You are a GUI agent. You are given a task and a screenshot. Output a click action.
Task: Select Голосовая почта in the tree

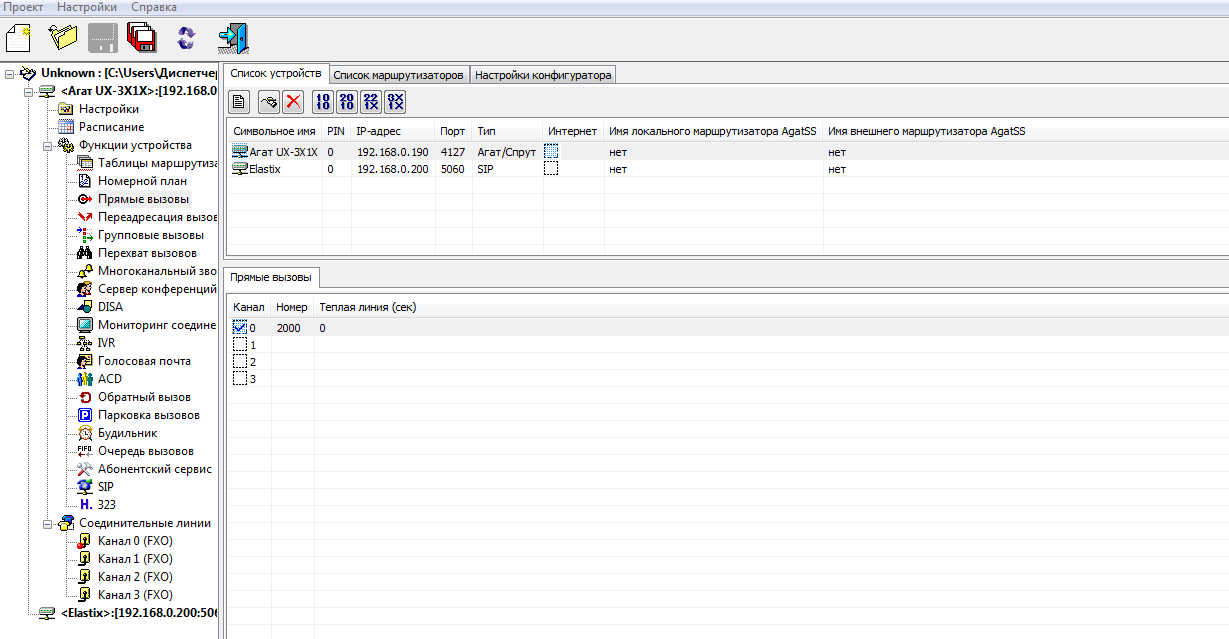coord(144,361)
